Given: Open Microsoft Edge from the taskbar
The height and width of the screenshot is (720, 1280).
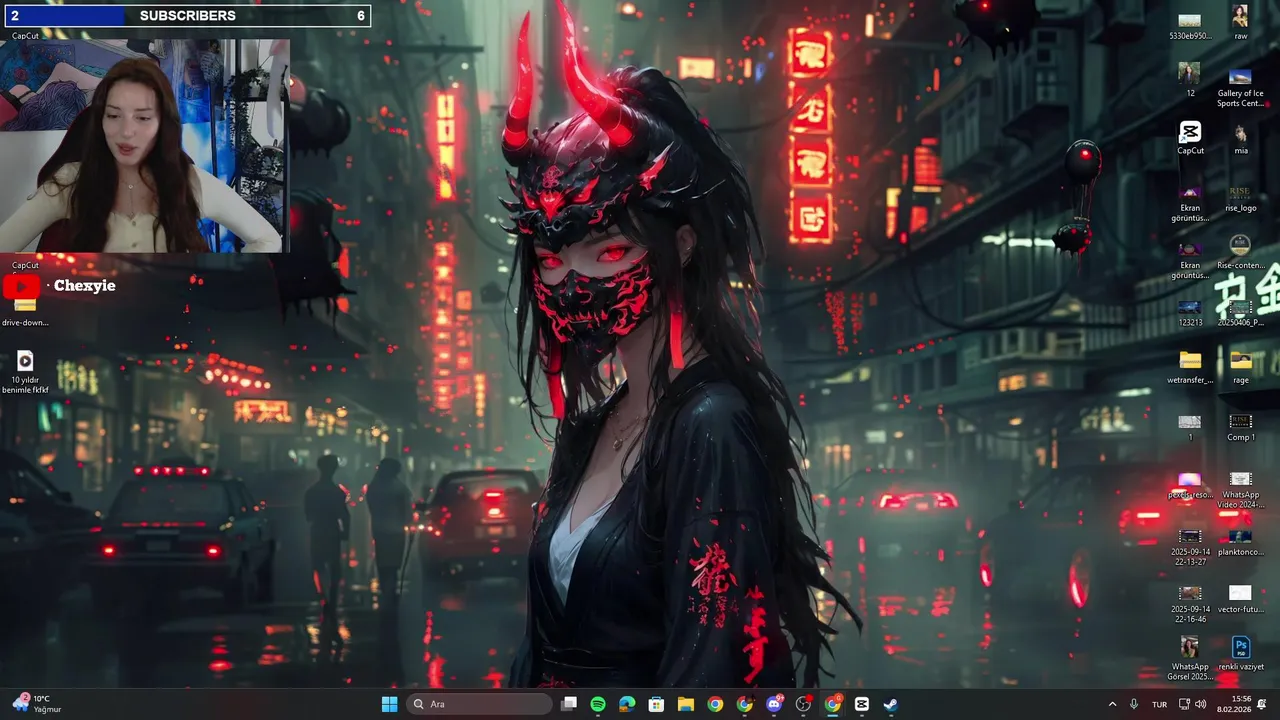Looking at the screenshot, I should 627,704.
